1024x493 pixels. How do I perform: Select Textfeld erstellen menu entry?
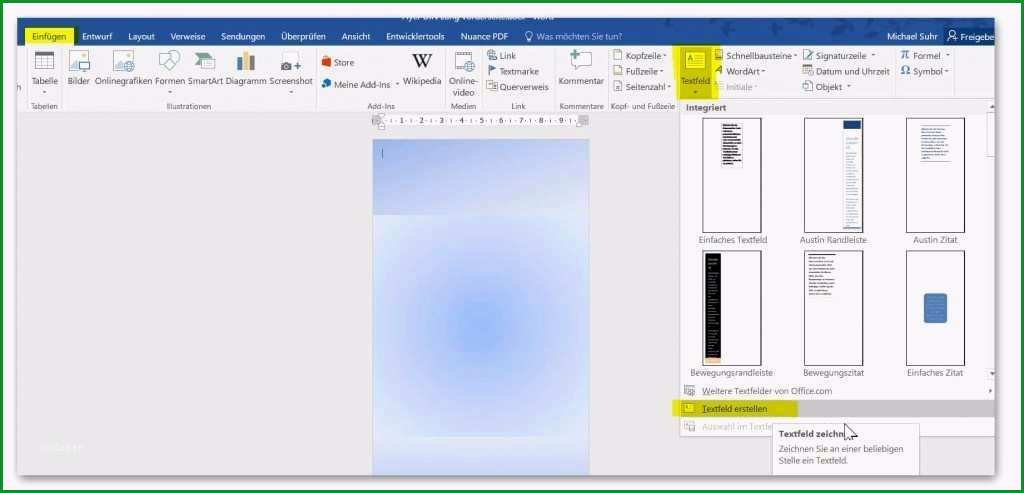click(x=837, y=409)
